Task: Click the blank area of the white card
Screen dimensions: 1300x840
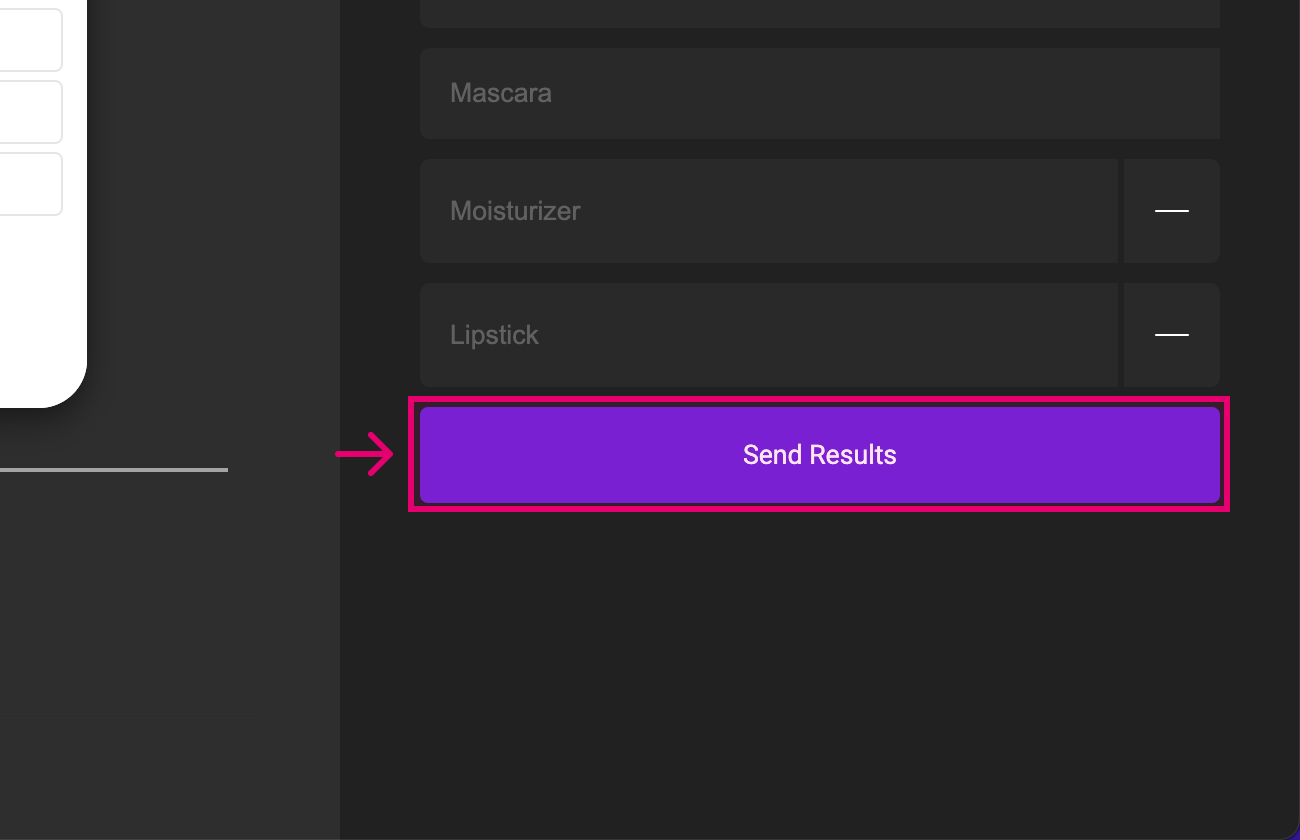Action: click(x=40, y=310)
